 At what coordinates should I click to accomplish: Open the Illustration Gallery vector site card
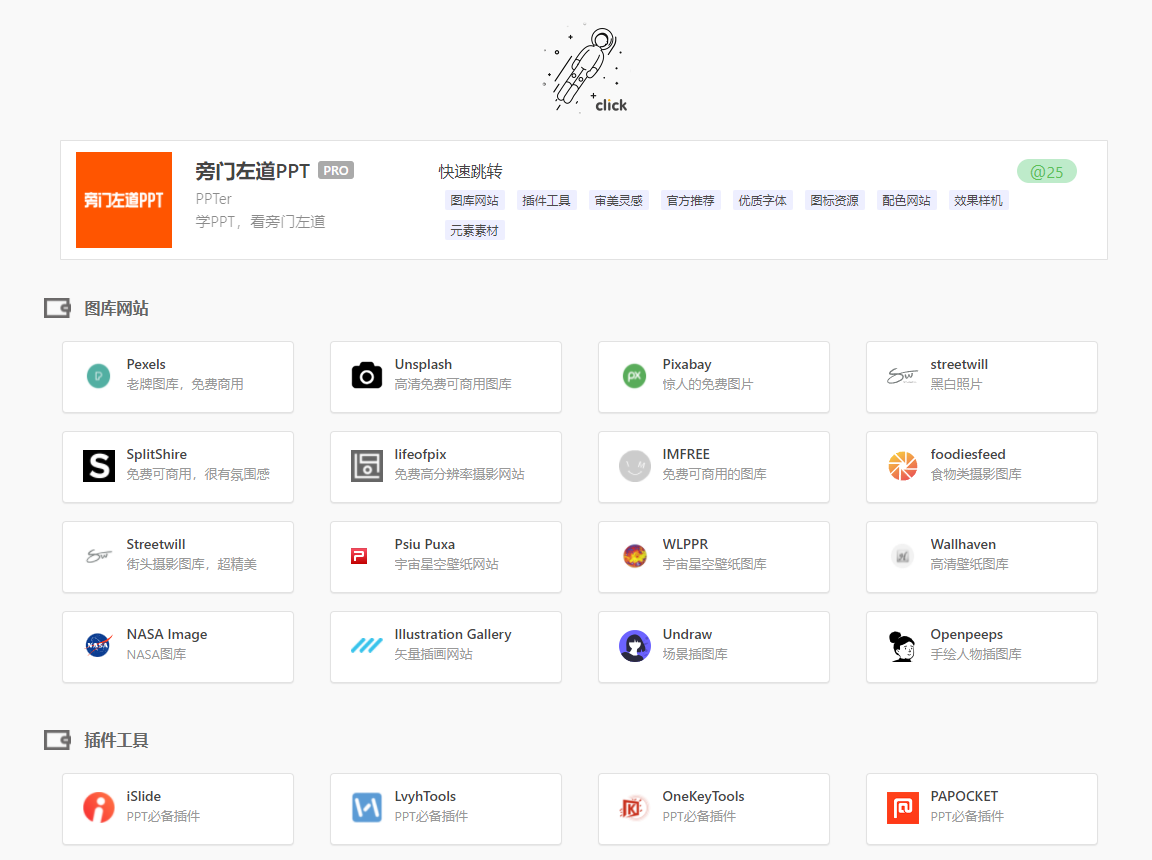pos(445,646)
